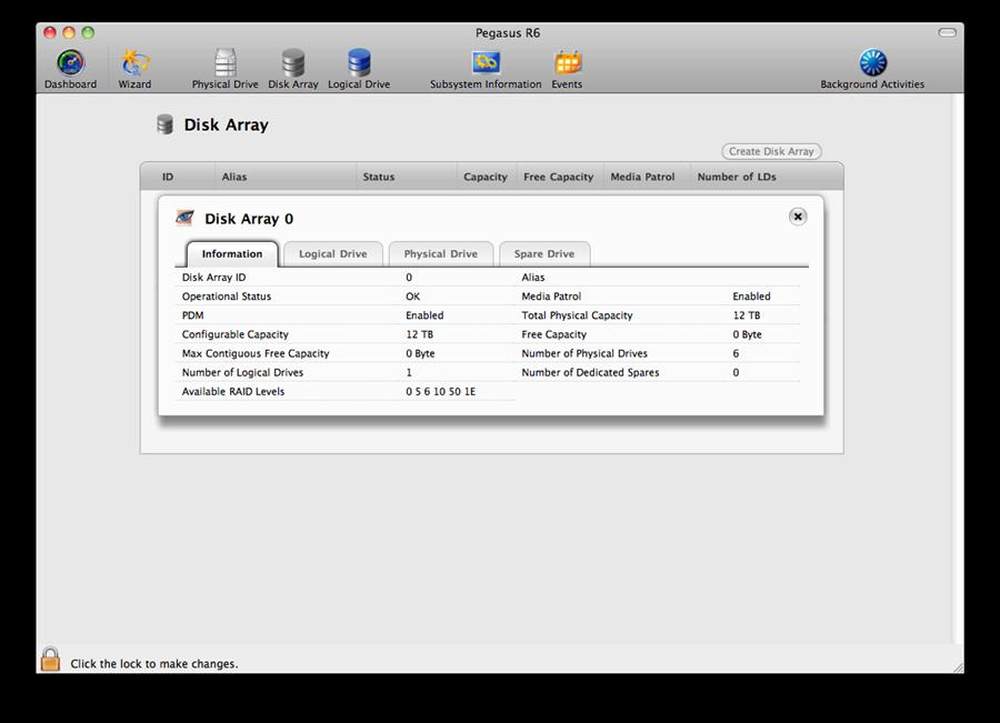Select the Disk Array toolbar icon

point(293,69)
